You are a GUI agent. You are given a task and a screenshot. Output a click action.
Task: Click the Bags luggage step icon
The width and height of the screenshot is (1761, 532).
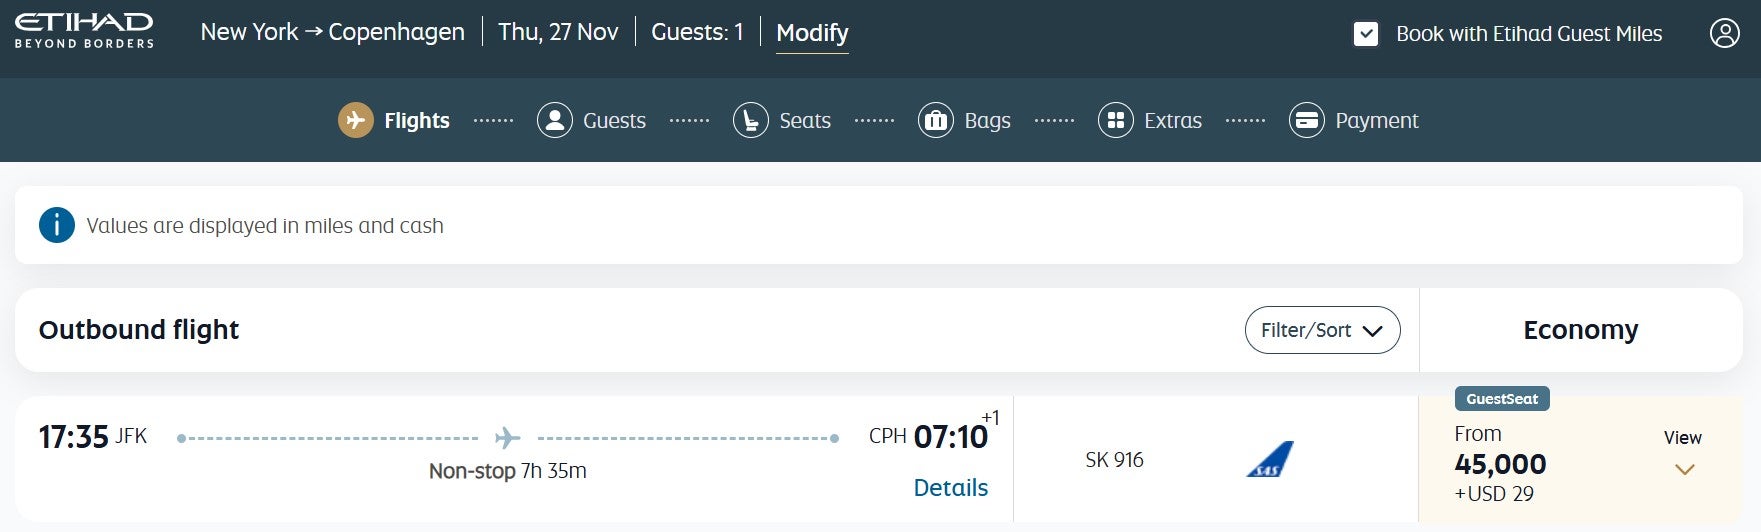(x=935, y=120)
